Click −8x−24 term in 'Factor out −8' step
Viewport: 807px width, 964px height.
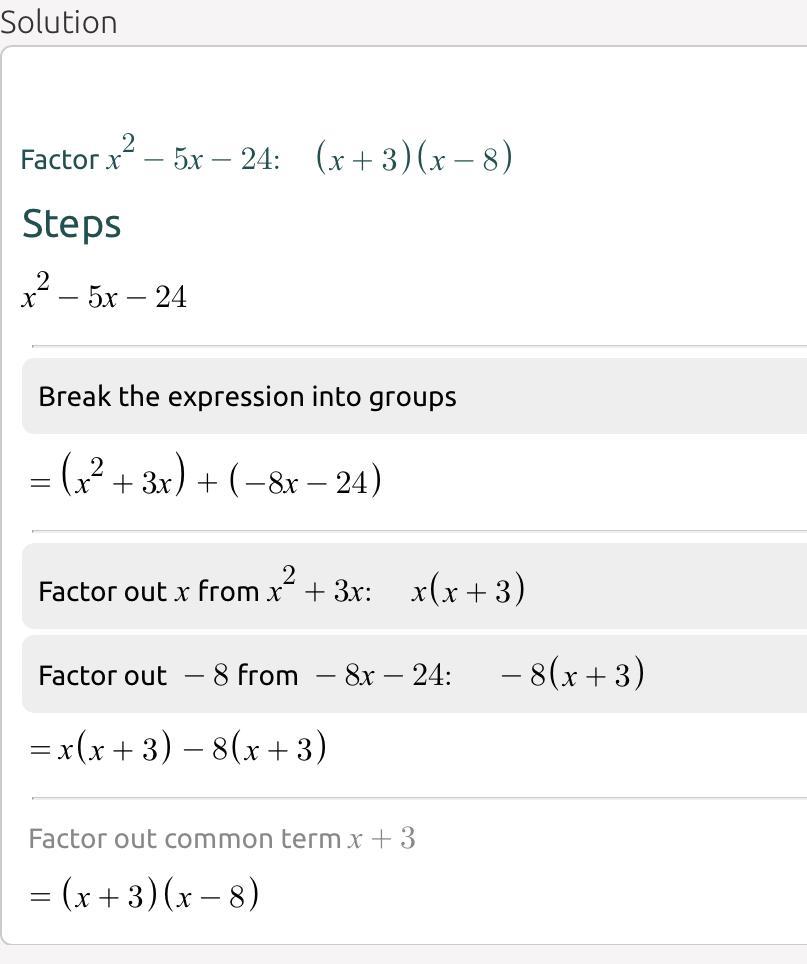382,675
